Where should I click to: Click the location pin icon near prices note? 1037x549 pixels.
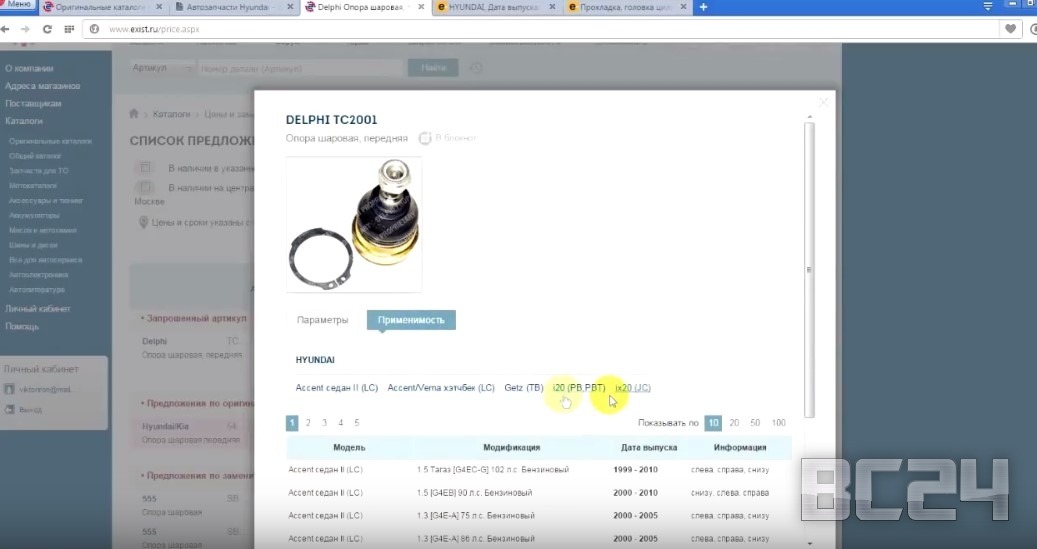143,222
